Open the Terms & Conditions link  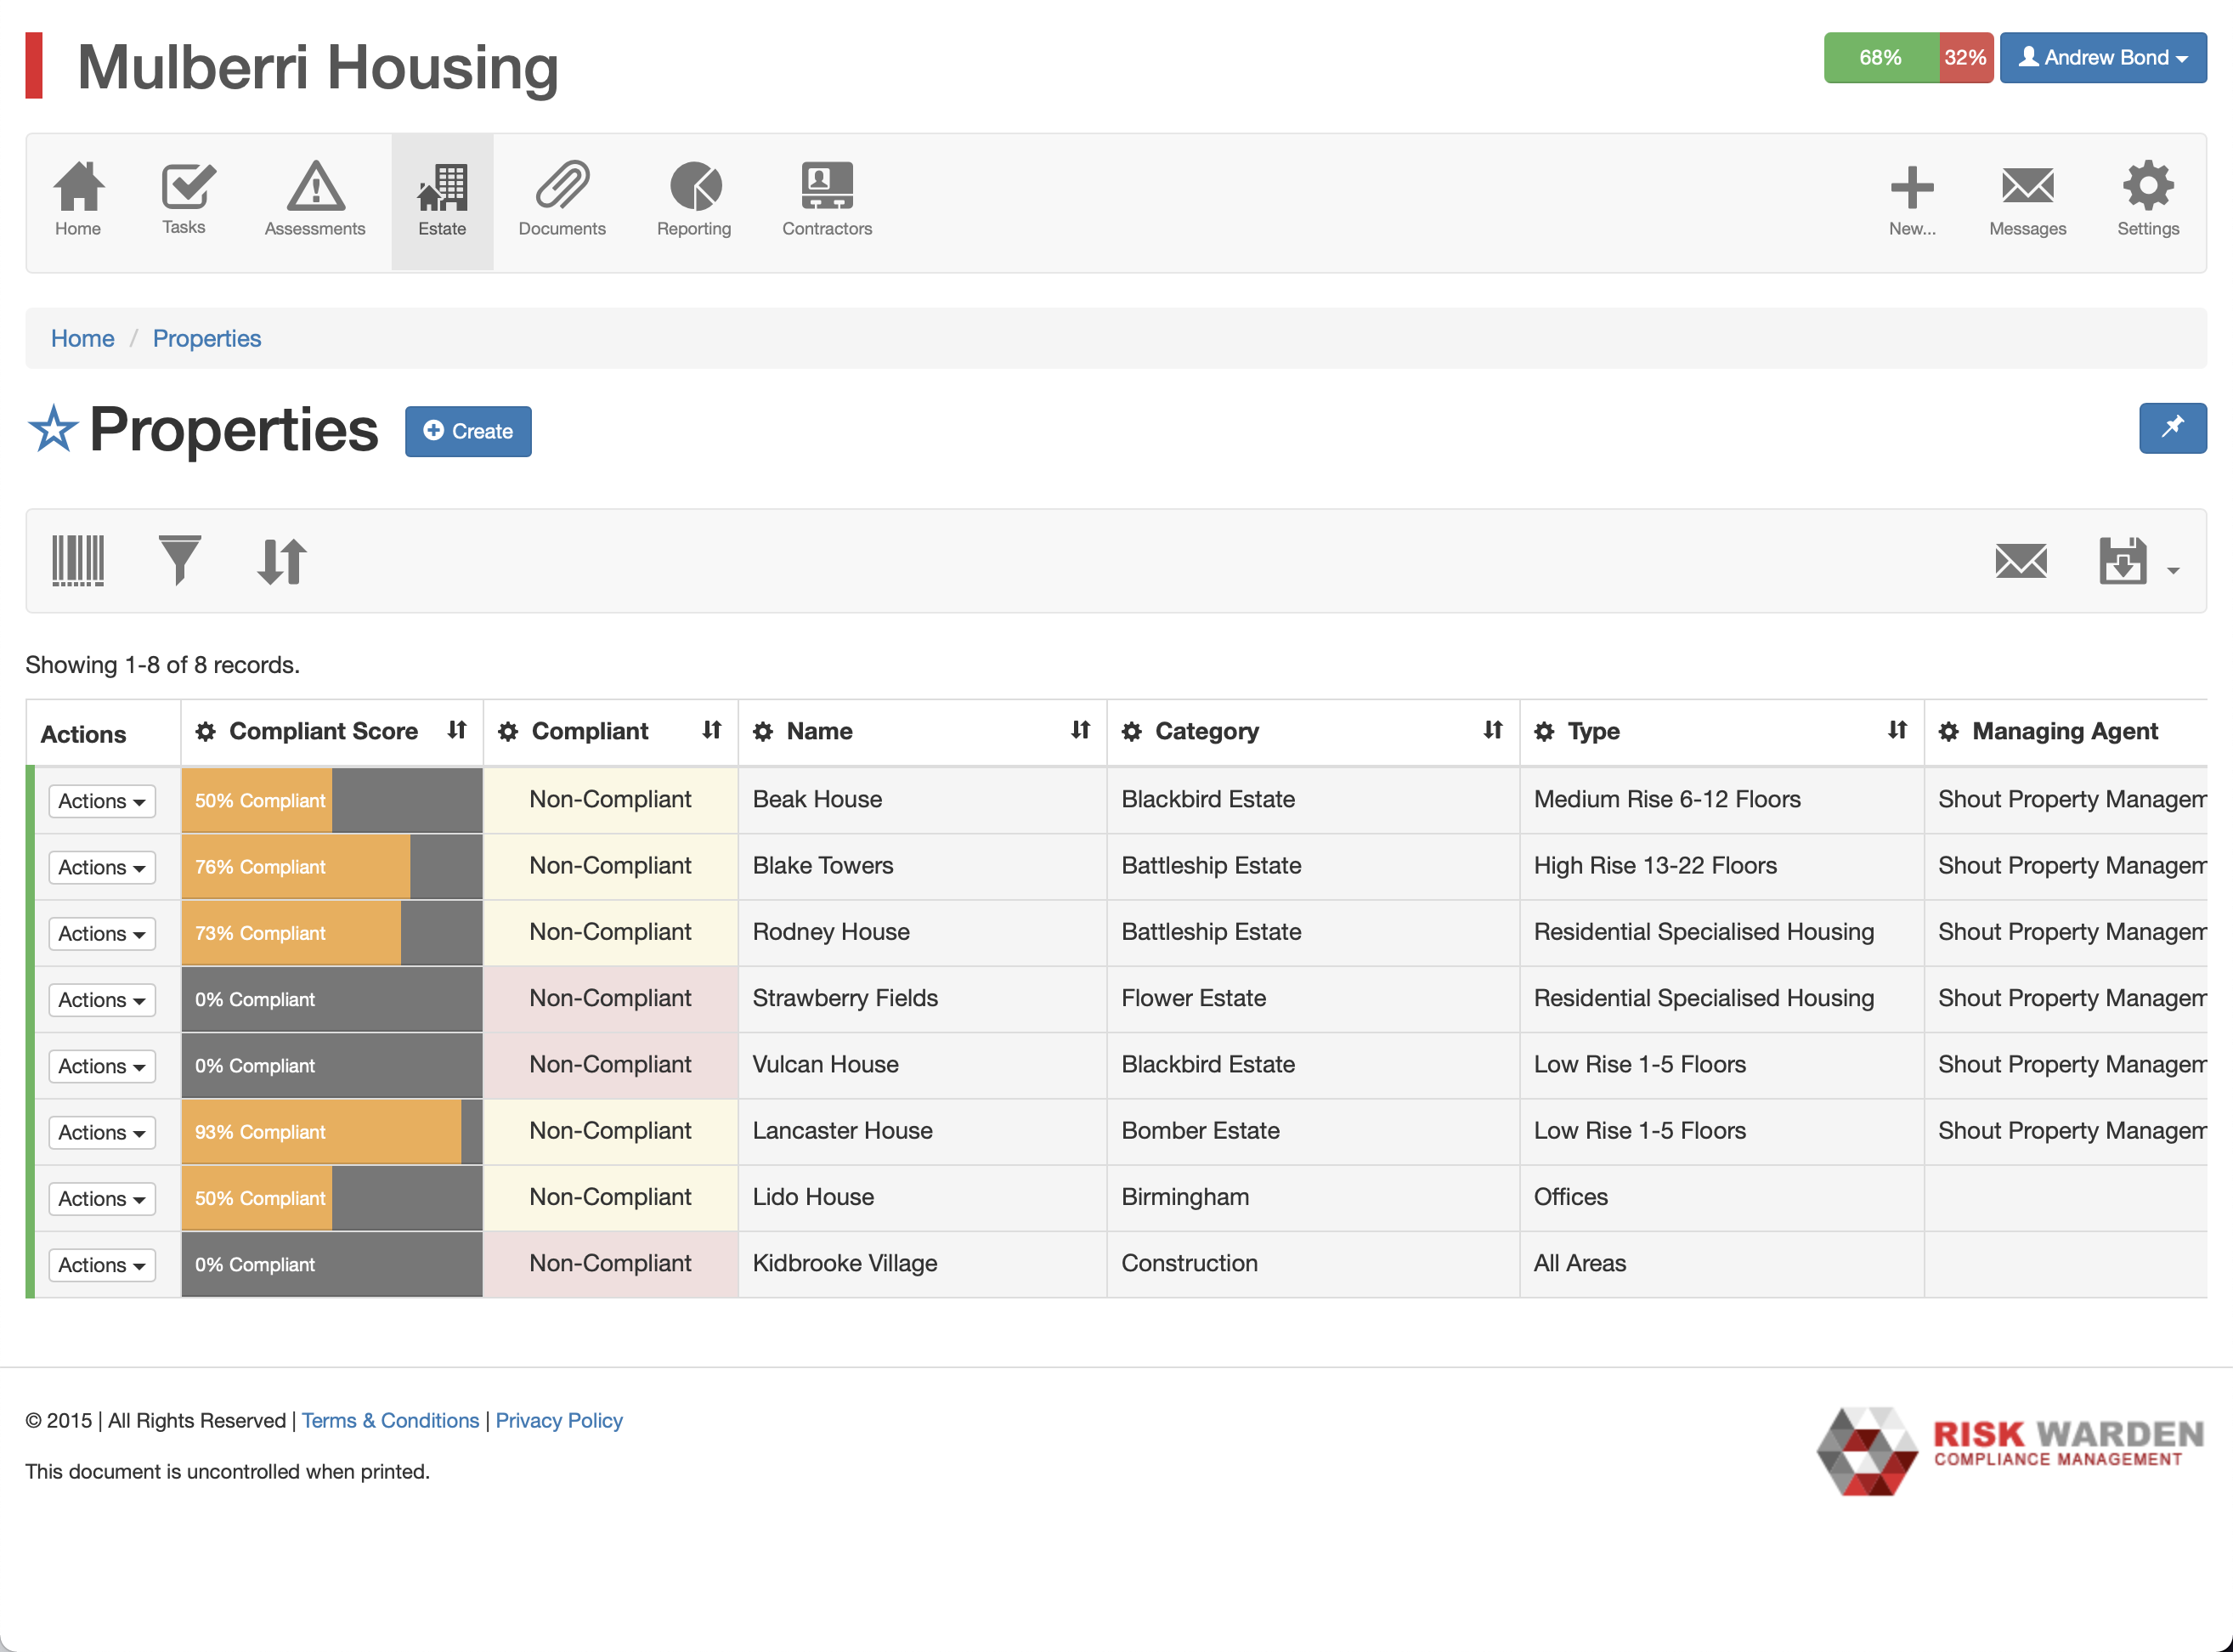(x=390, y=1421)
